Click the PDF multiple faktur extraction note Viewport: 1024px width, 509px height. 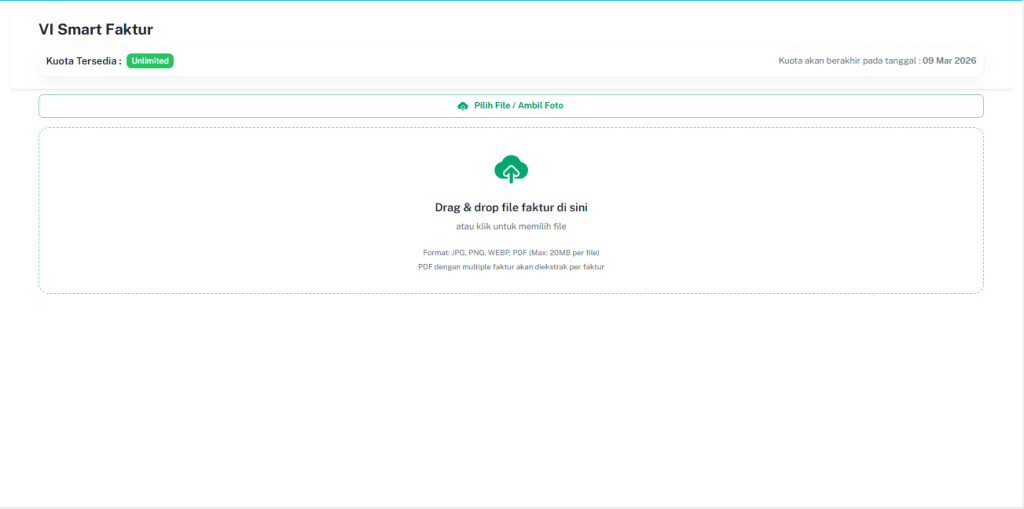coord(511,267)
